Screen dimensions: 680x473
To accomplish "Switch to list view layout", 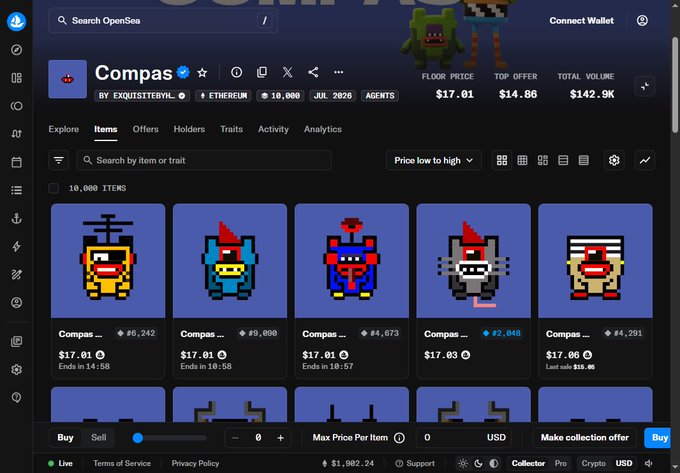I will (563, 160).
